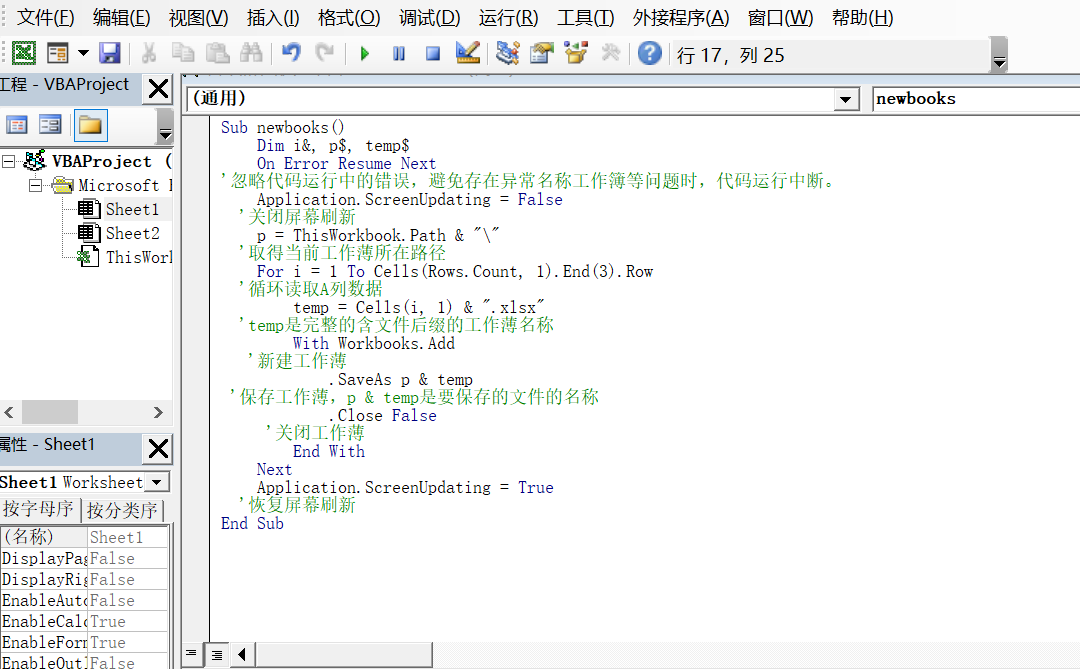Open VBA Help question mark icon

(650, 53)
